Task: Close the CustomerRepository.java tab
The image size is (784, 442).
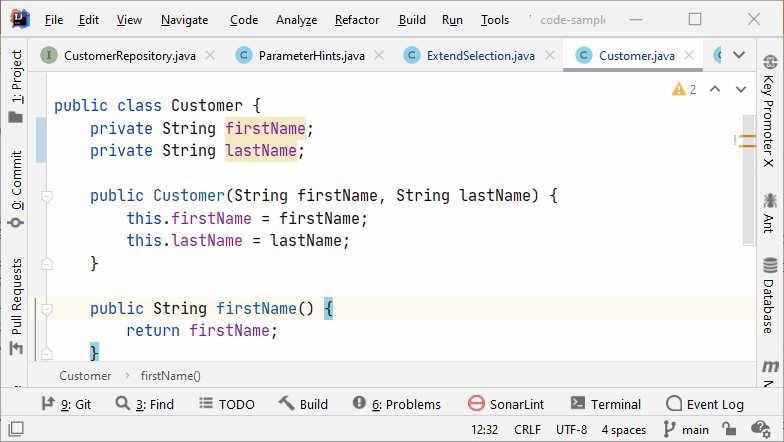Action: pyautogui.click(x=210, y=55)
